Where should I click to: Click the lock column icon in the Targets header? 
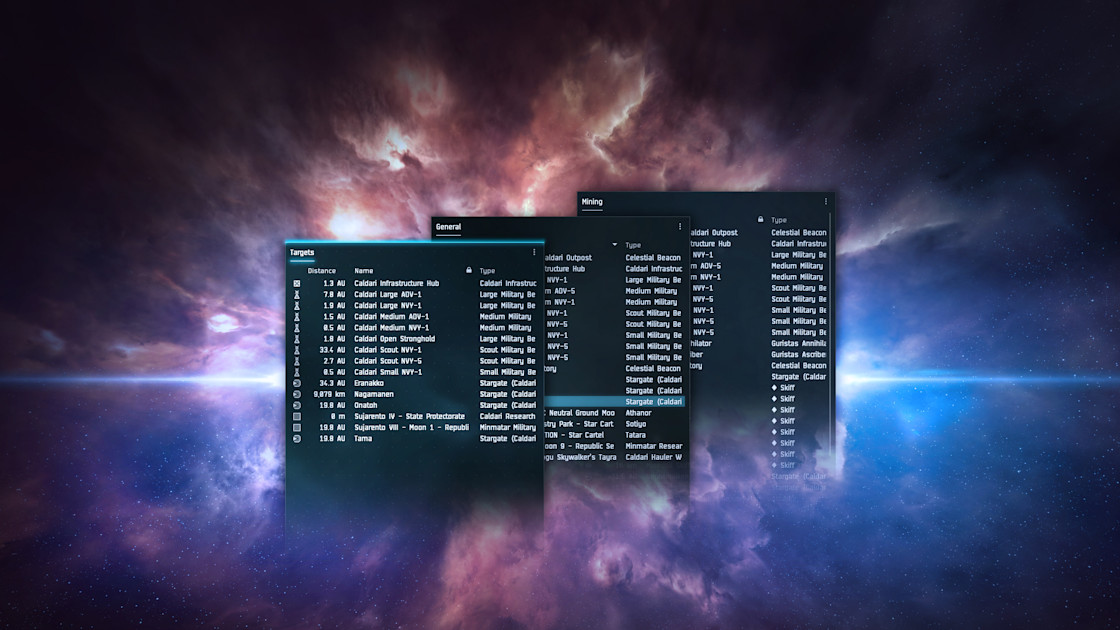pos(469,270)
